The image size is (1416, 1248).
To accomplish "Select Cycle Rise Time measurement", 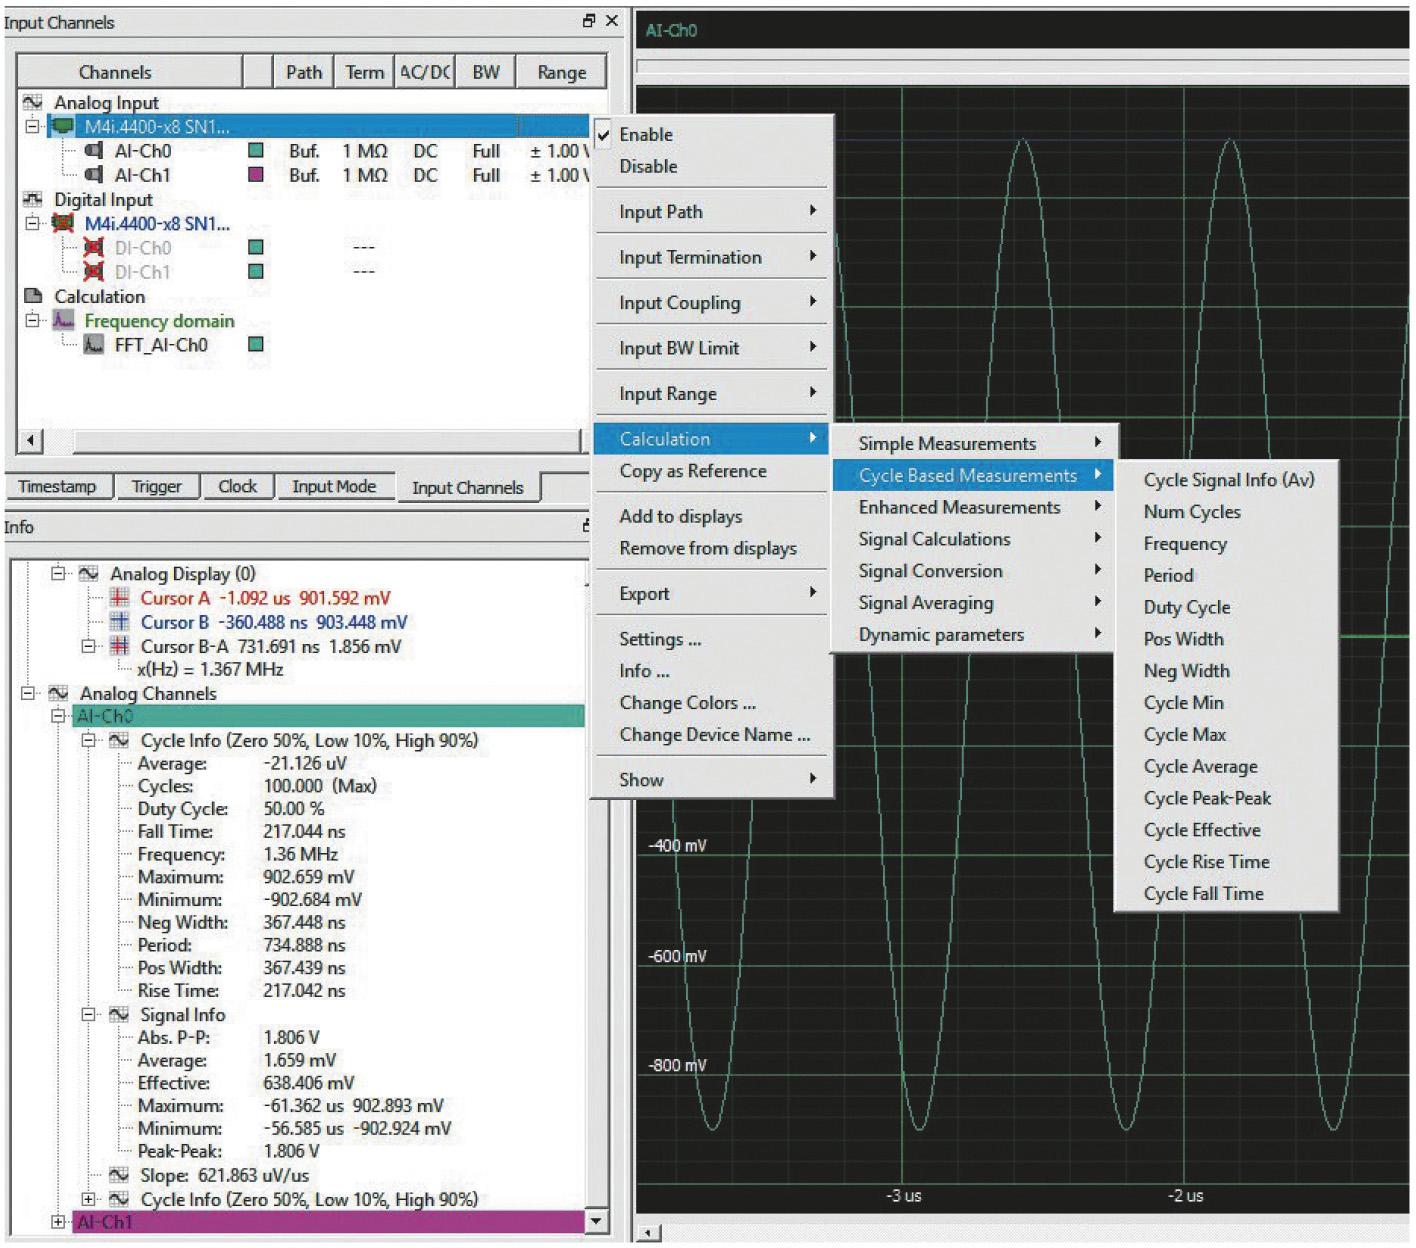I will 1227,862.
